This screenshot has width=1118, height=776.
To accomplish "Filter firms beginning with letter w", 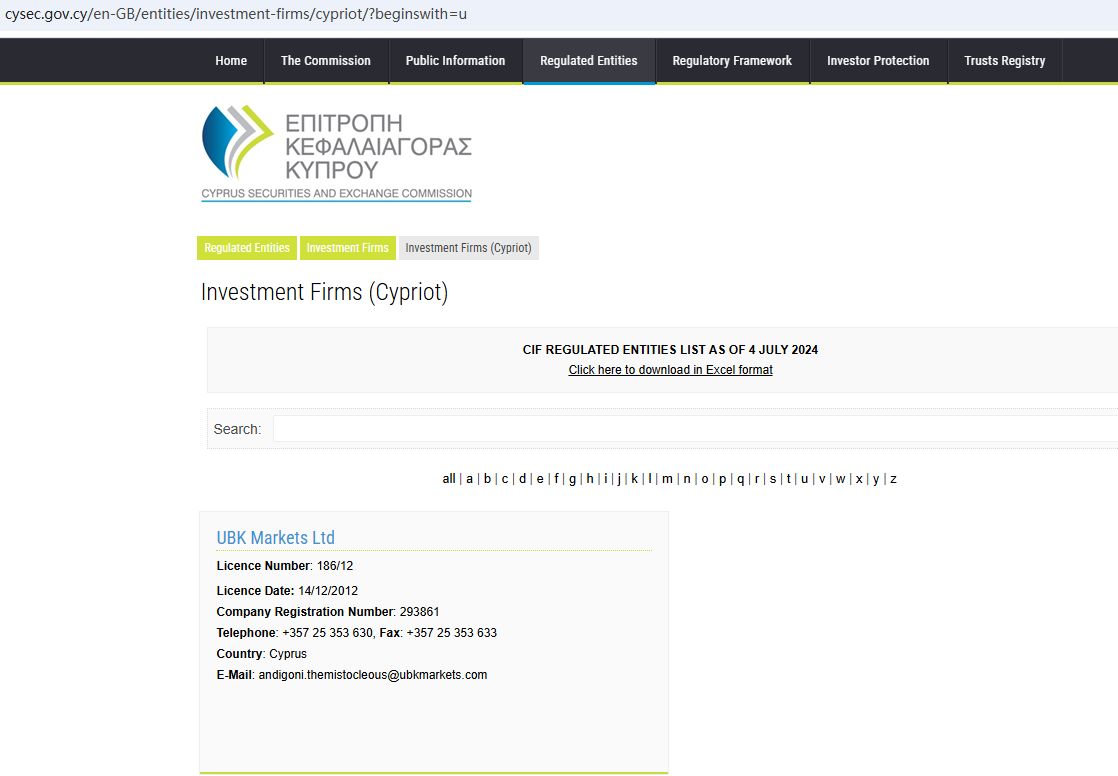I will (x=840, y=479).
